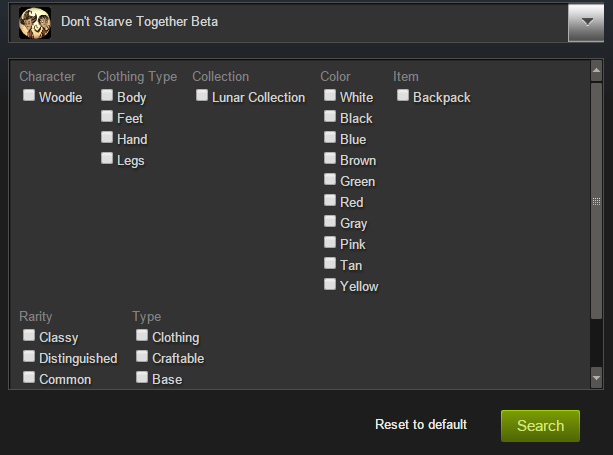The image size is (613, 455).
Task: Tick the Red color filter
Action: tap(330, 201)
